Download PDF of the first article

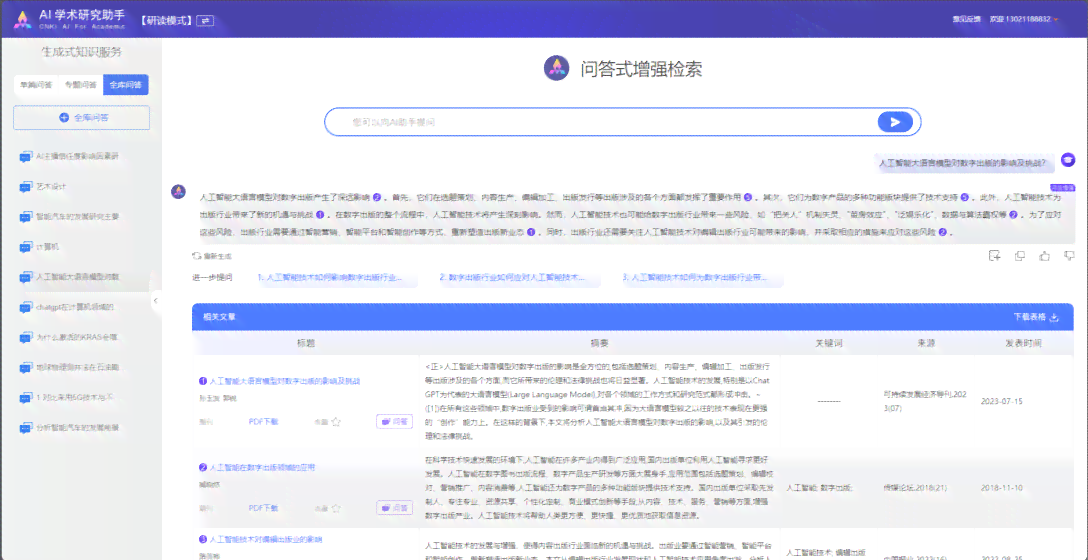tap(263, 421)
